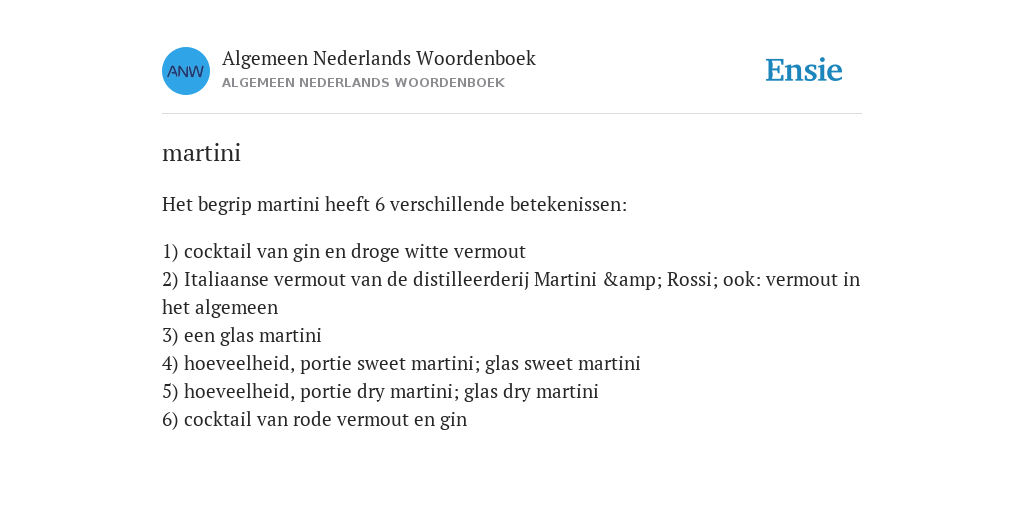
Task: Select definition 1 about gin and droge witte vermout
Action: [x=344, y=251]
